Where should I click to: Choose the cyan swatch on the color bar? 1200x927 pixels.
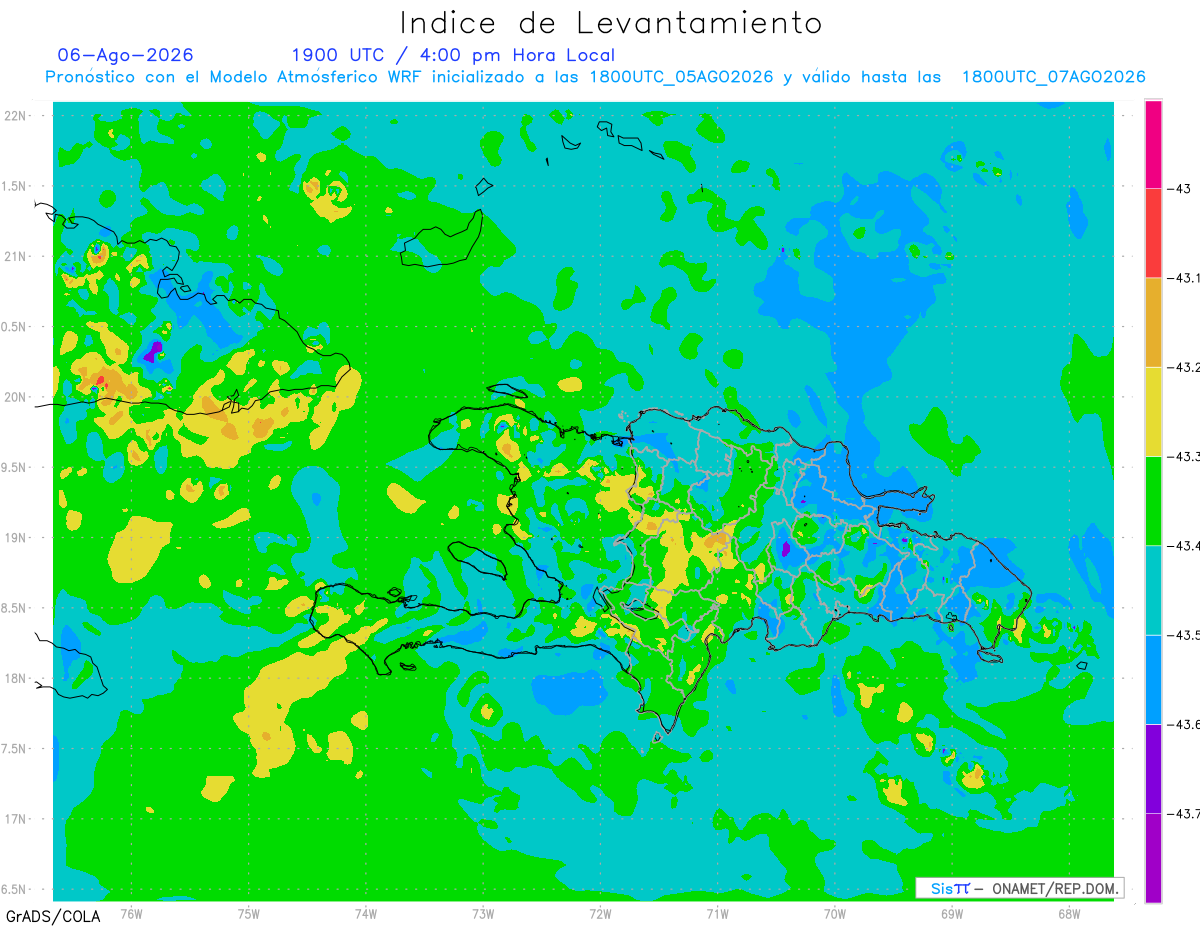[1153, 590]
